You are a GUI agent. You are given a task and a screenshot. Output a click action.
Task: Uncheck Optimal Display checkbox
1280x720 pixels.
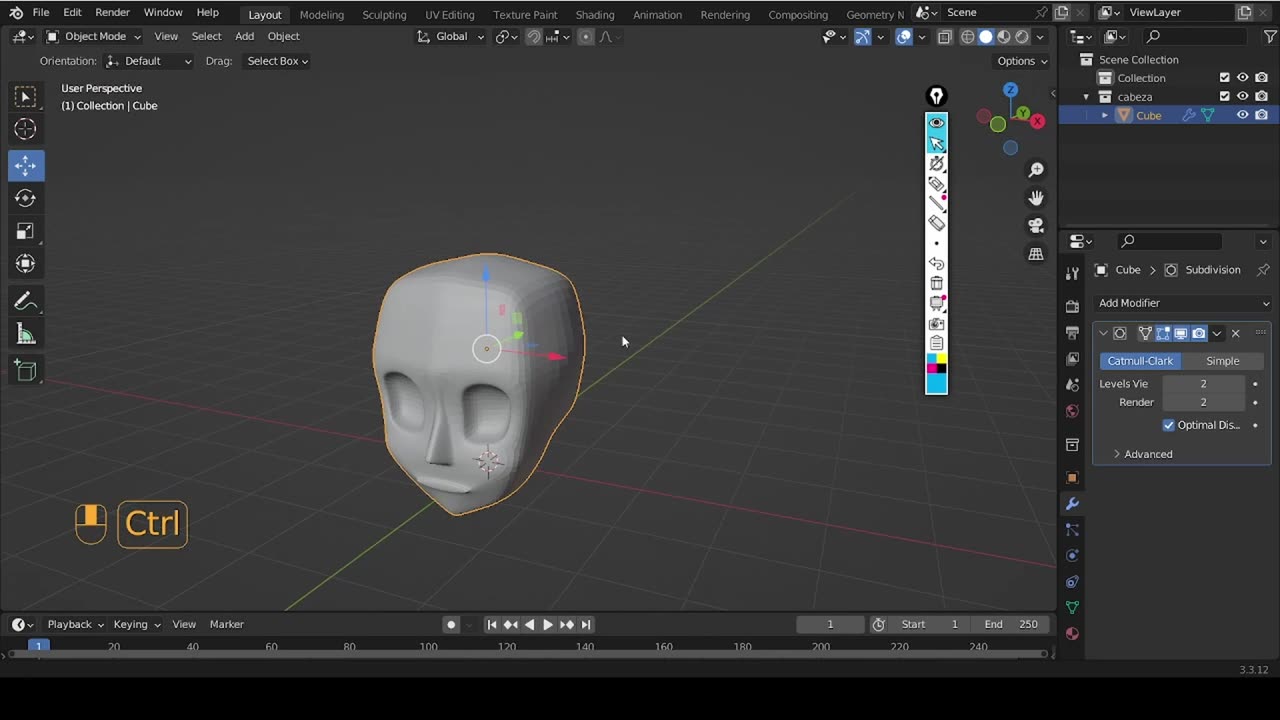coord(1168,425)
